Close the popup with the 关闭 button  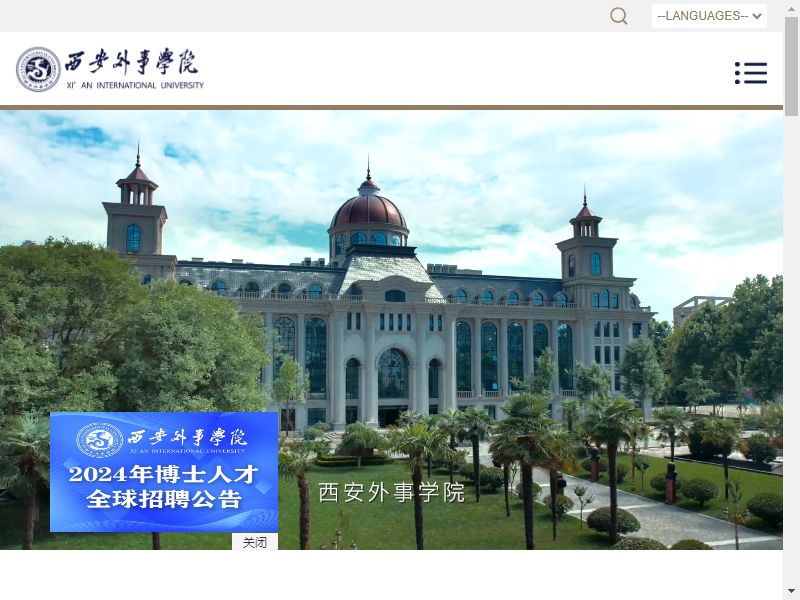255,542
